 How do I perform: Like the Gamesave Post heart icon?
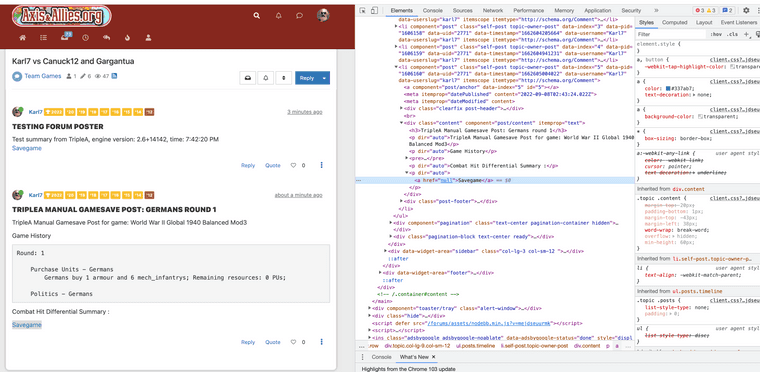click(293, 342)
